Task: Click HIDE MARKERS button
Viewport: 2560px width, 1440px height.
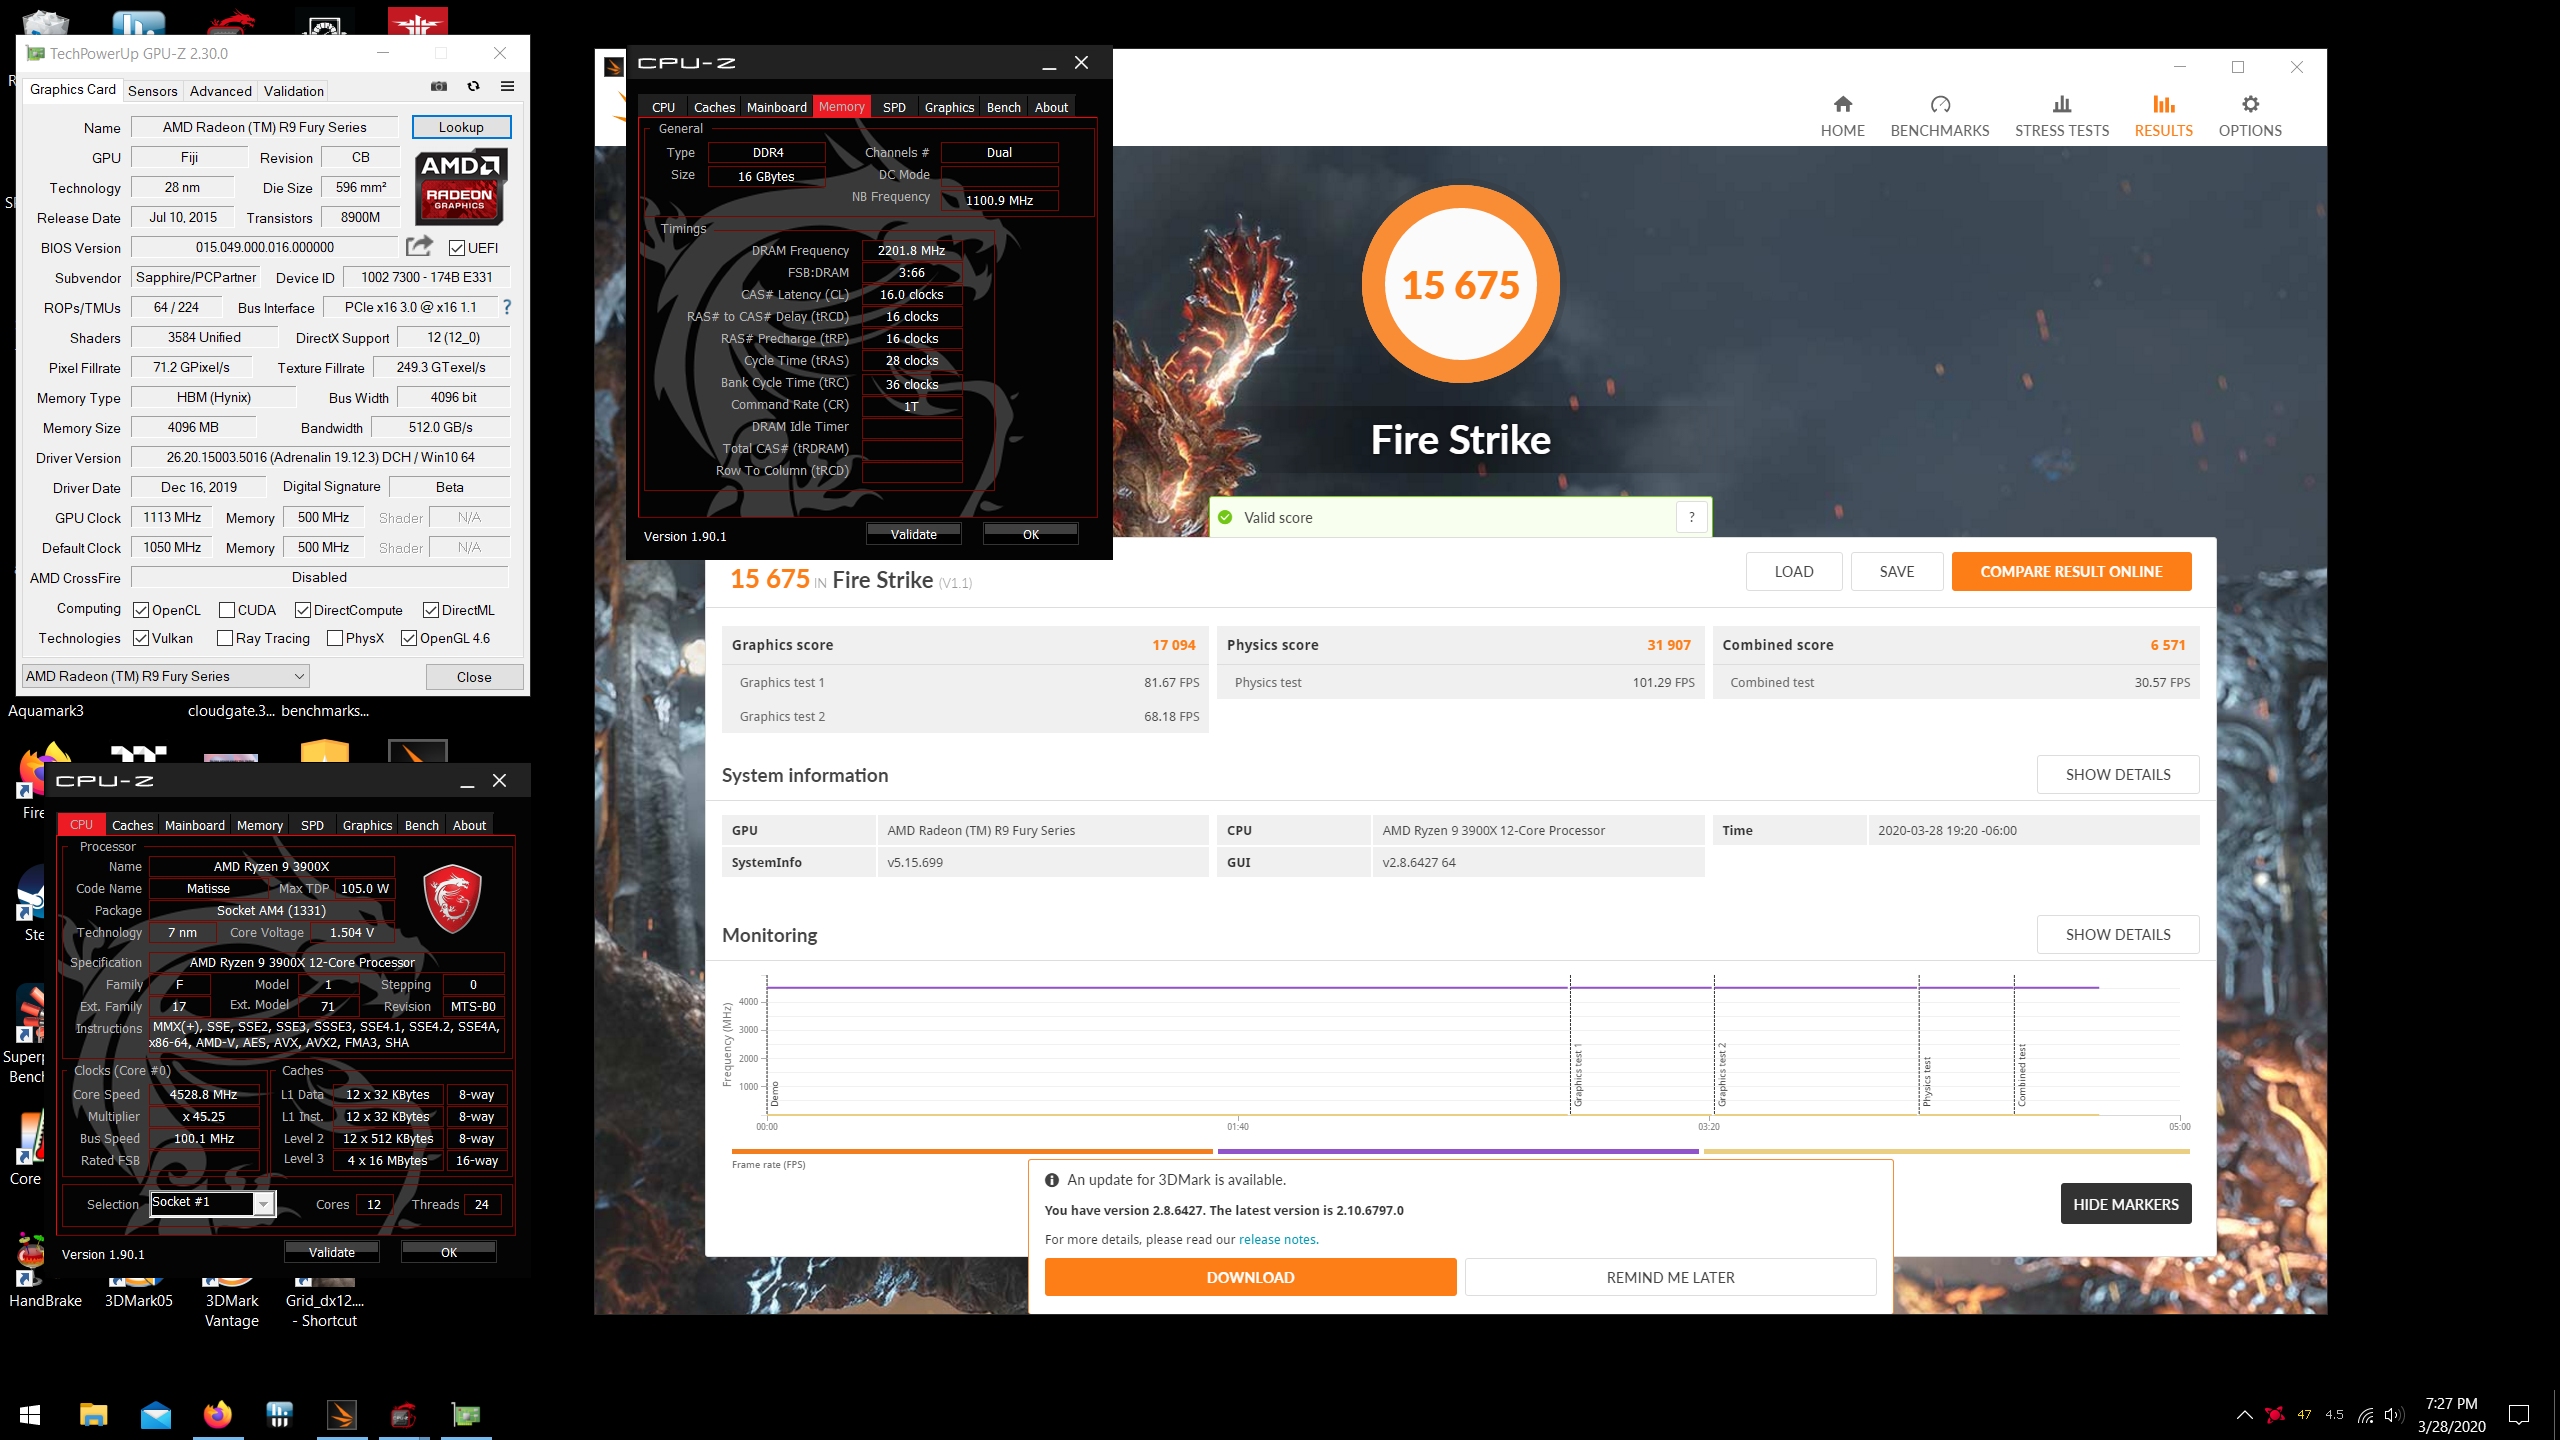Action: coord(2125,1204)
